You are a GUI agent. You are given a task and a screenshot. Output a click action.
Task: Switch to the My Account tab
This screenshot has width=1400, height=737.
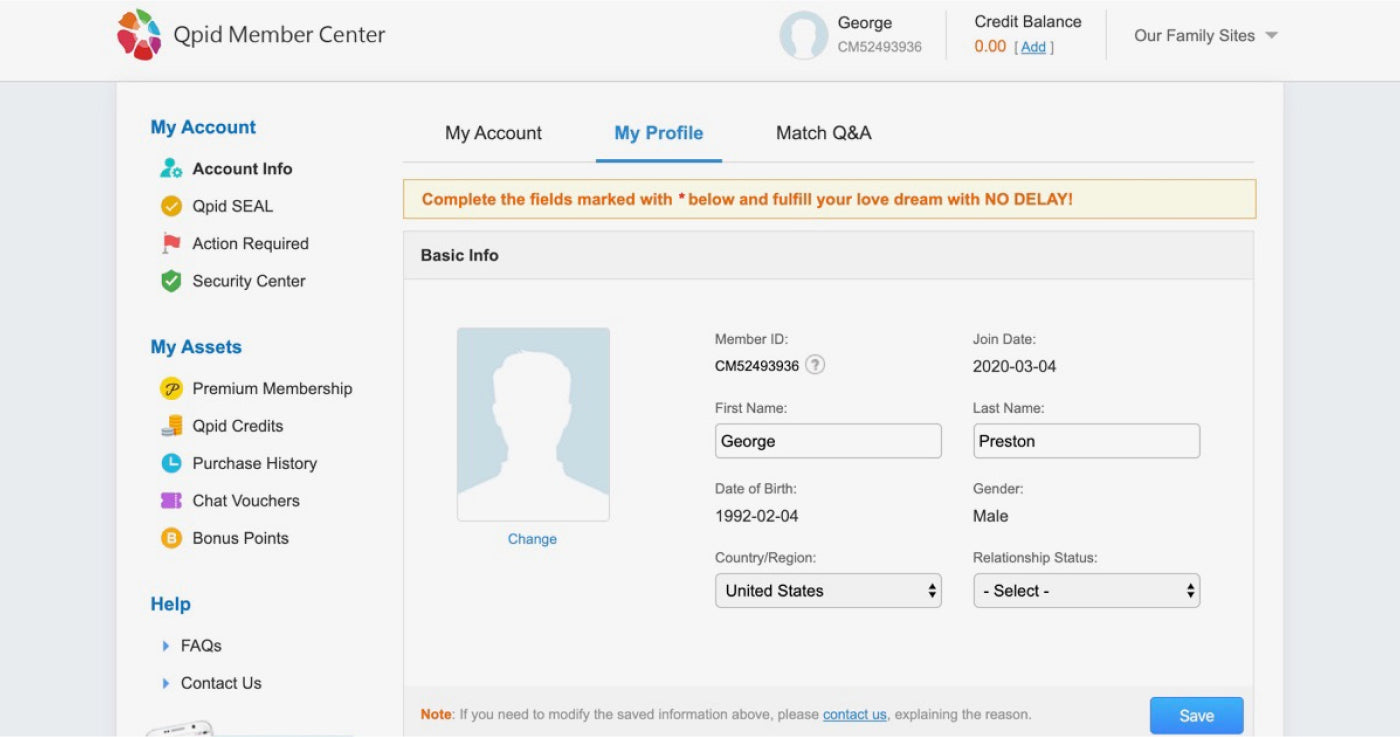click(x=493, y=133)
